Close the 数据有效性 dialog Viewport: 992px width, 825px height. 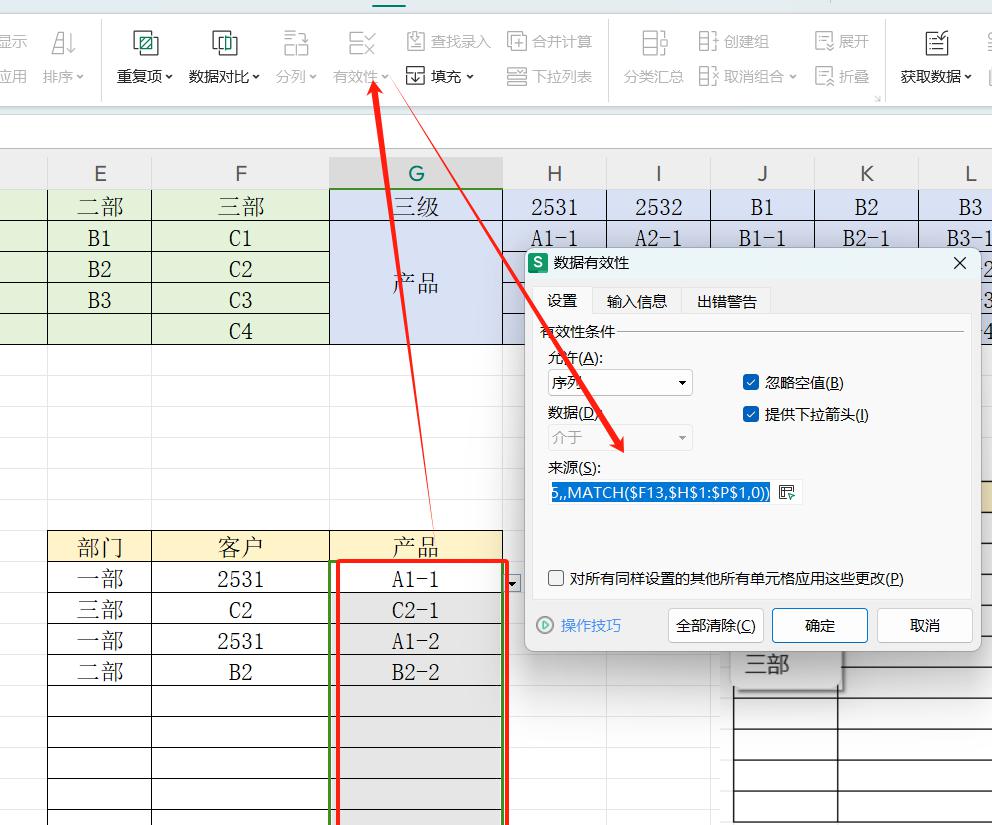point(960,263)
